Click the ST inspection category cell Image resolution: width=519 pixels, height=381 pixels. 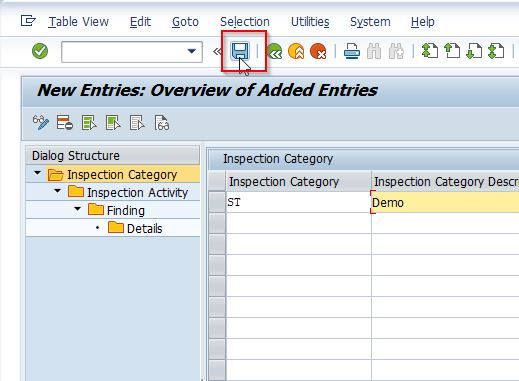pos(298,202)
